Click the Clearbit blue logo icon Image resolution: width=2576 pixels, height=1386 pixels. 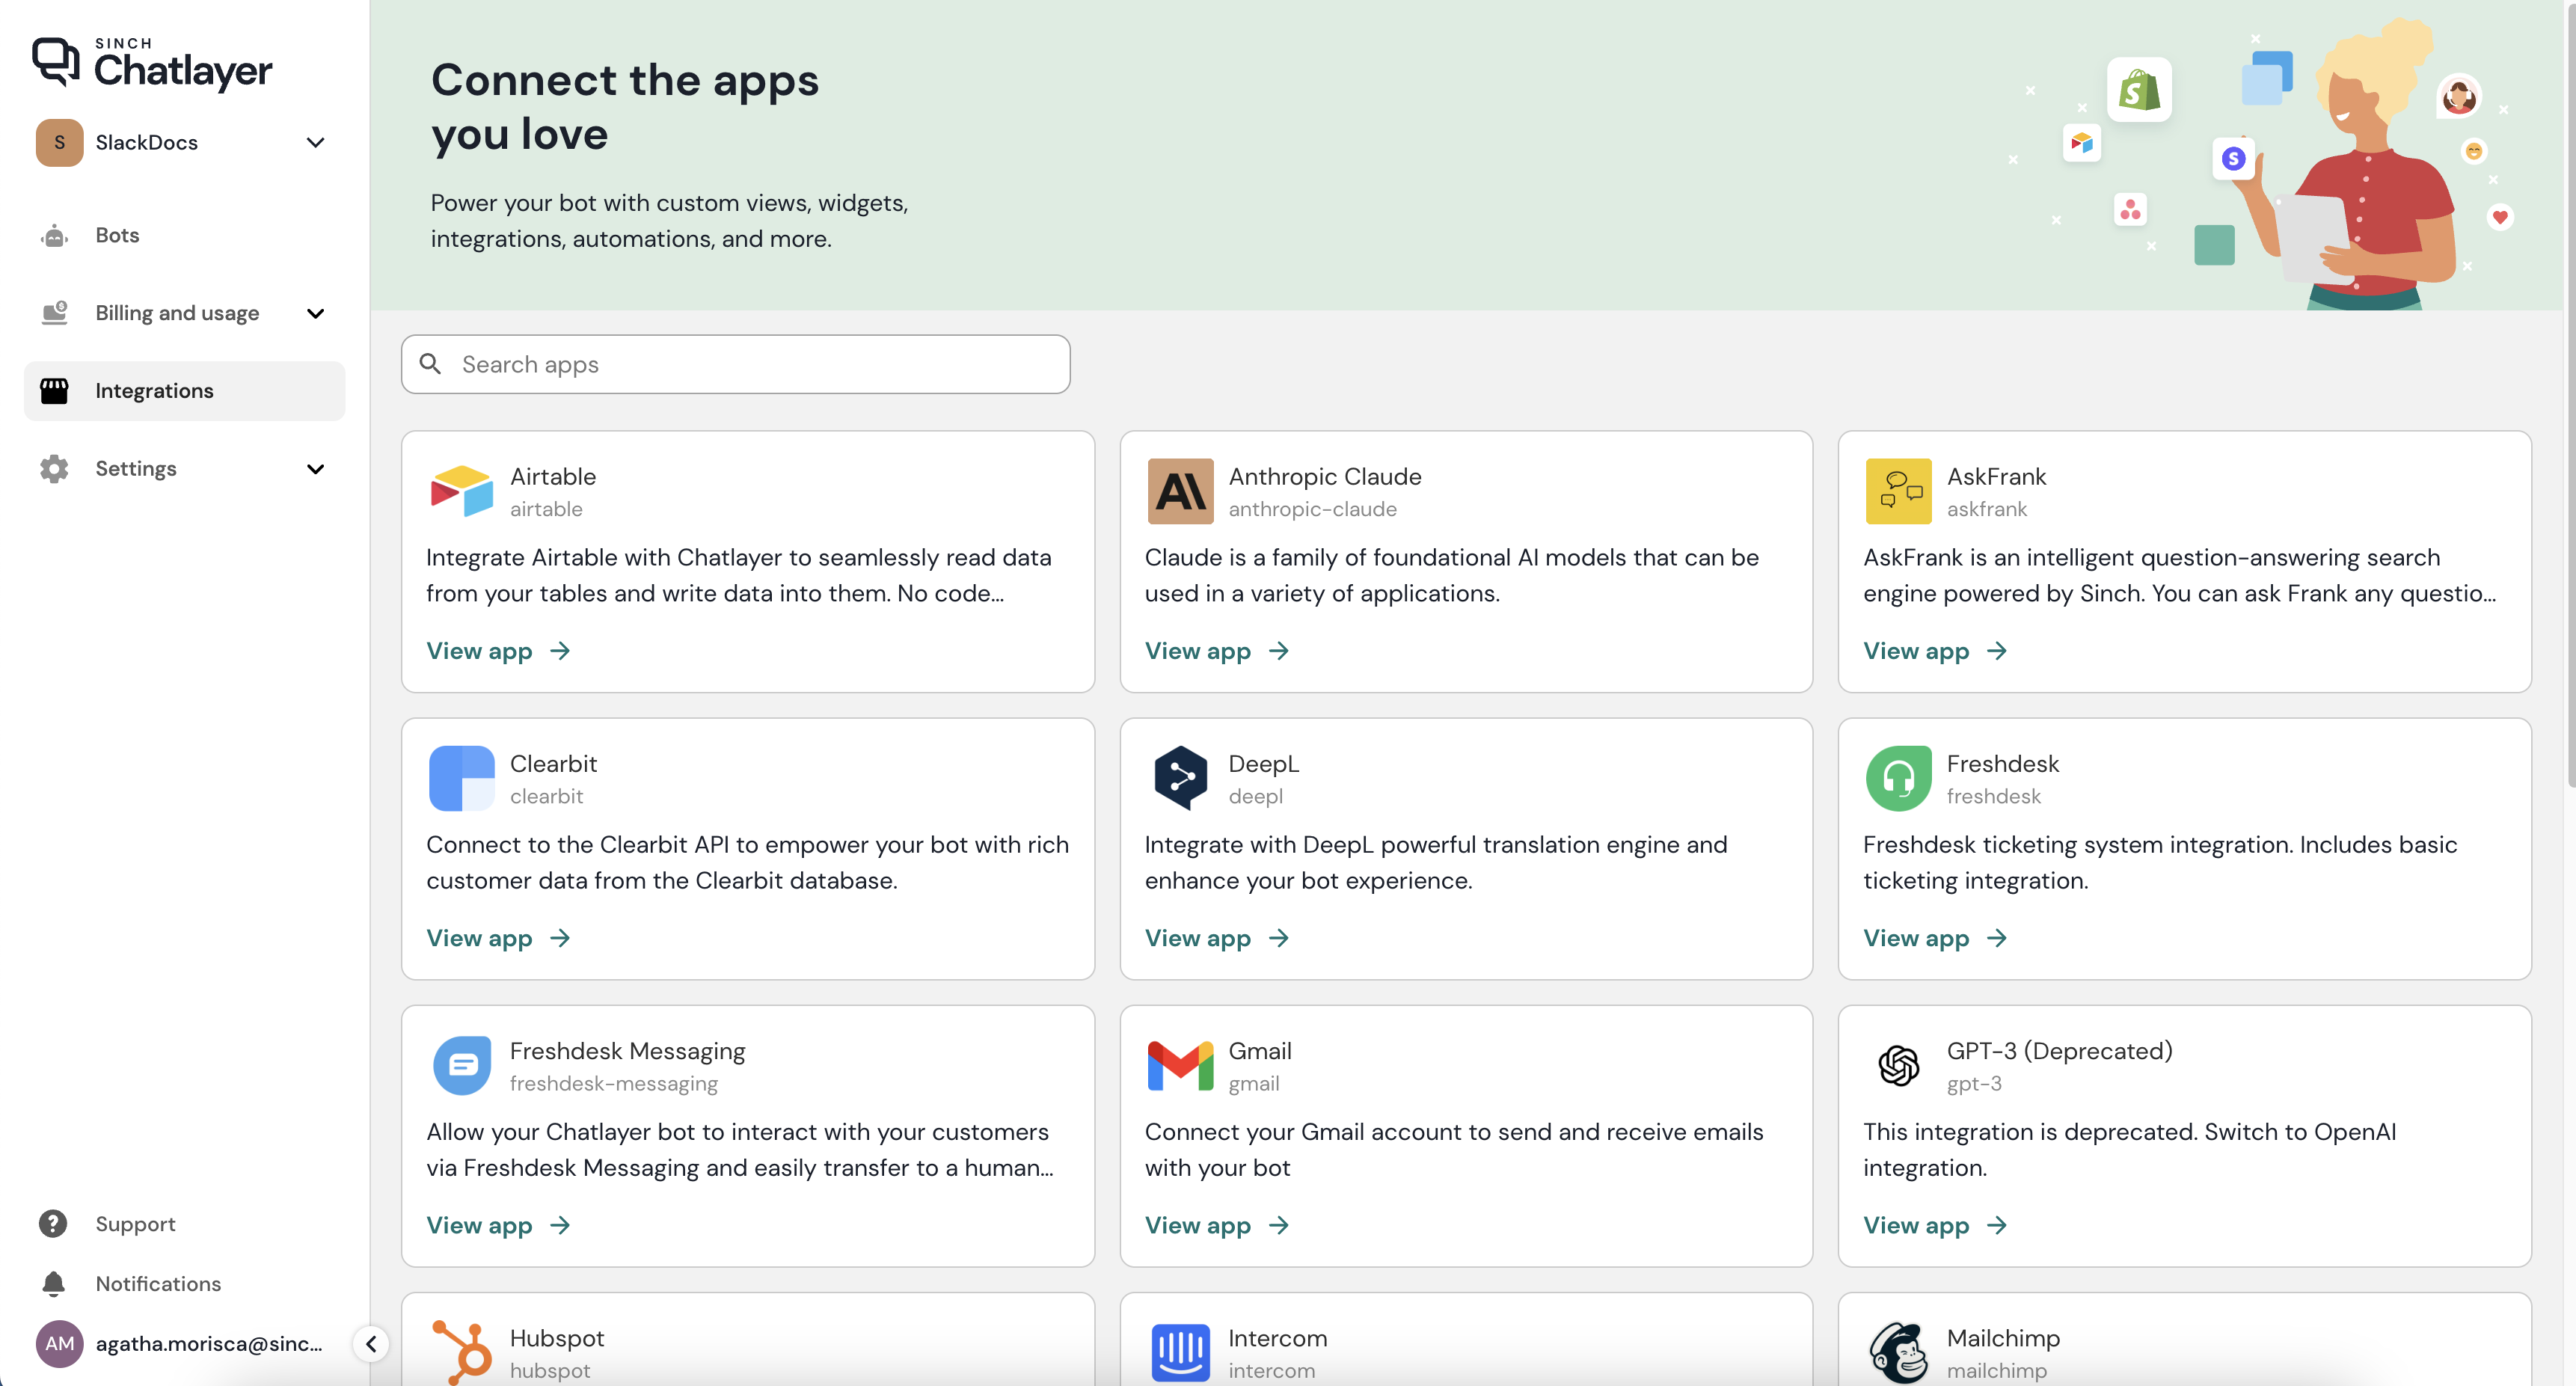461,777
